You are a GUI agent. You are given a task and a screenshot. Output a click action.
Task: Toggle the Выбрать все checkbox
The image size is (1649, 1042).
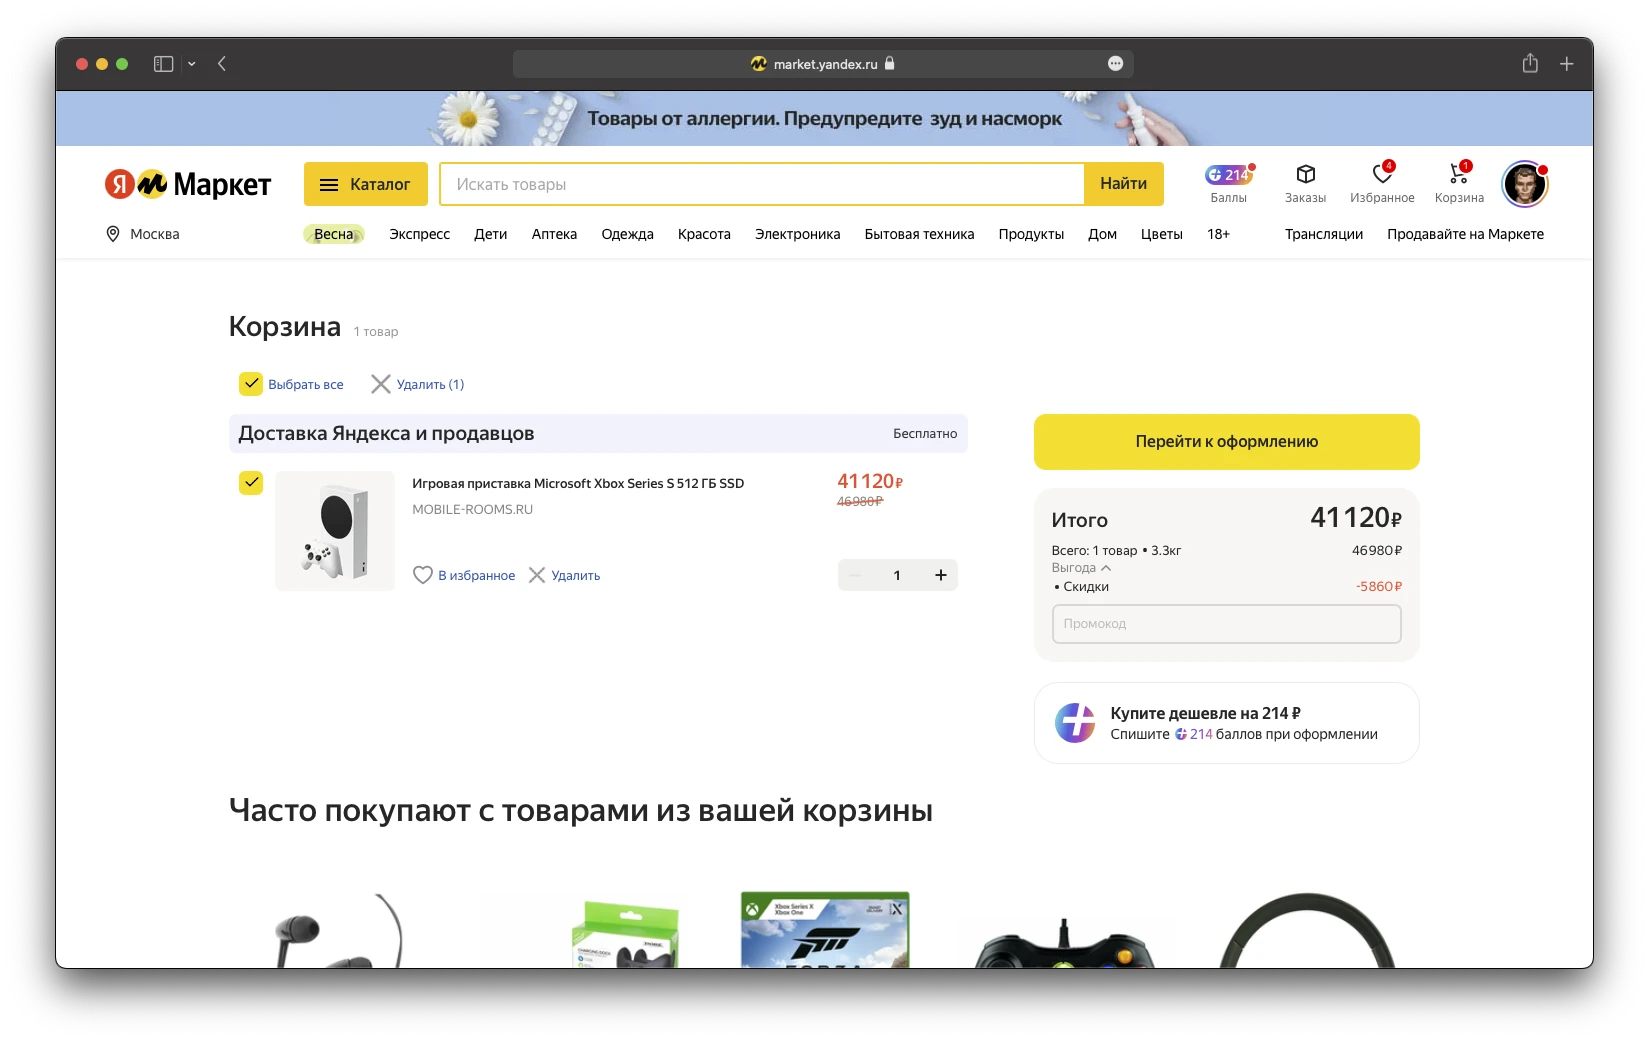click(x=251, y=384)
